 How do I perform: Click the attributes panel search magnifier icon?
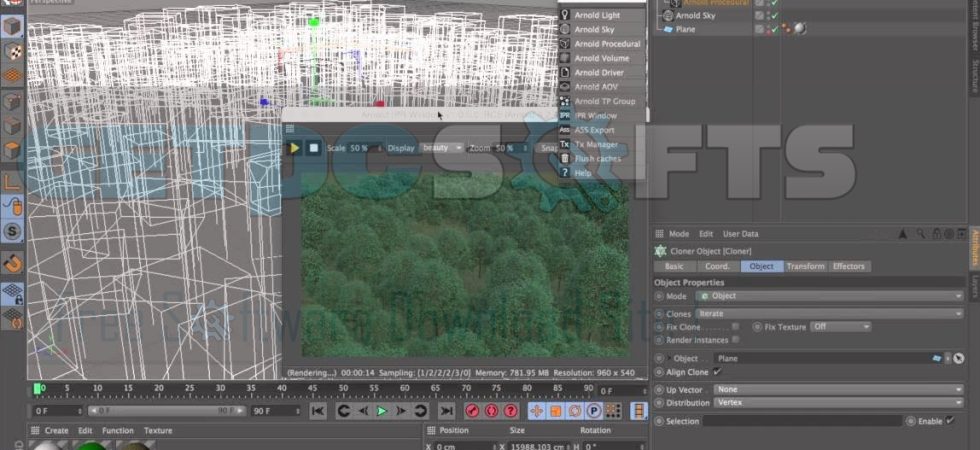point(922,234)
